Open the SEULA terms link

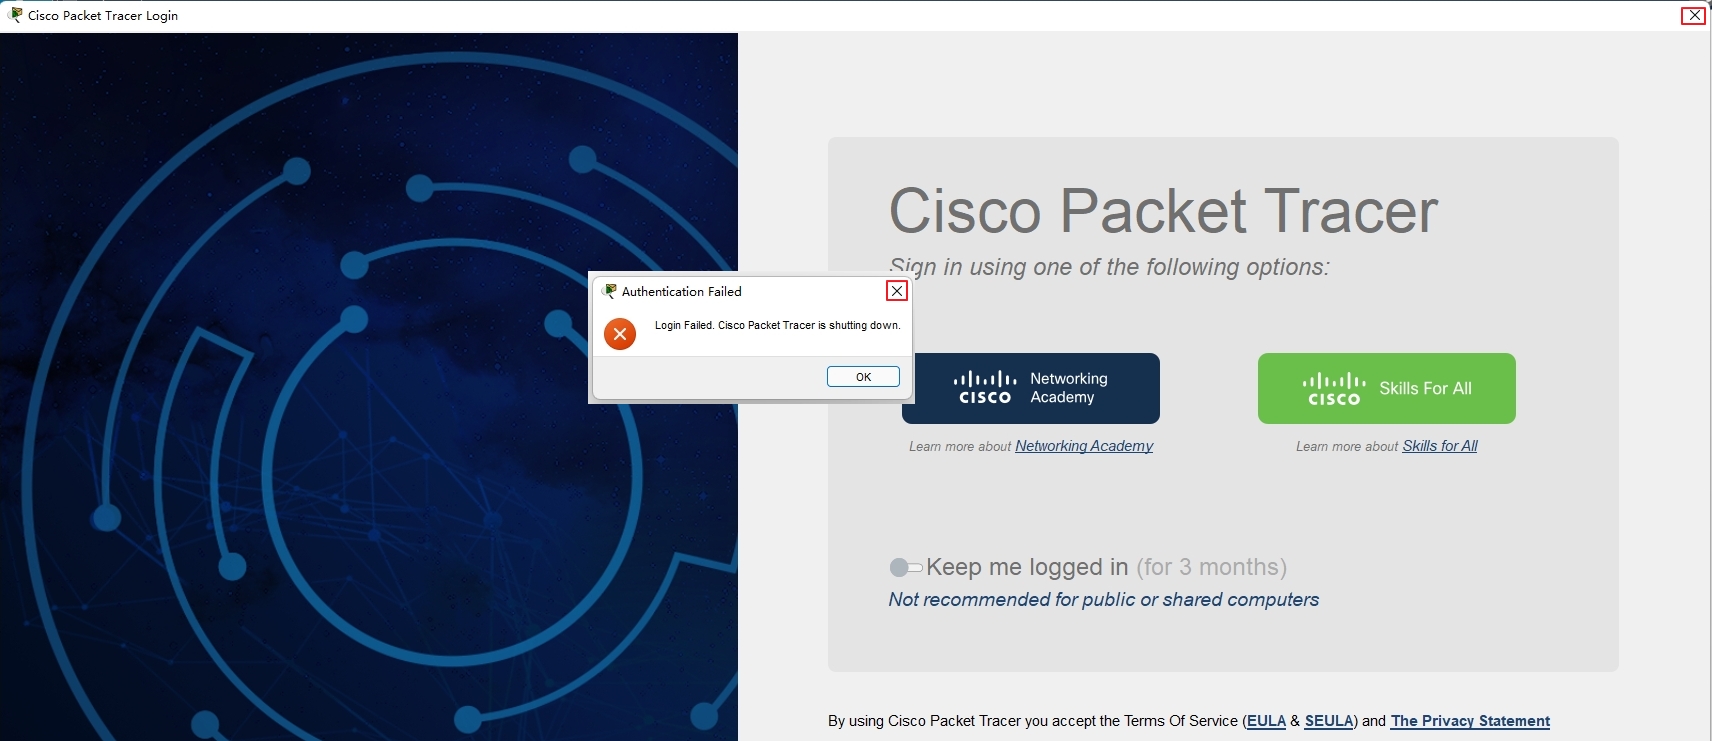pyautogui.click(x=1329, y=721)
